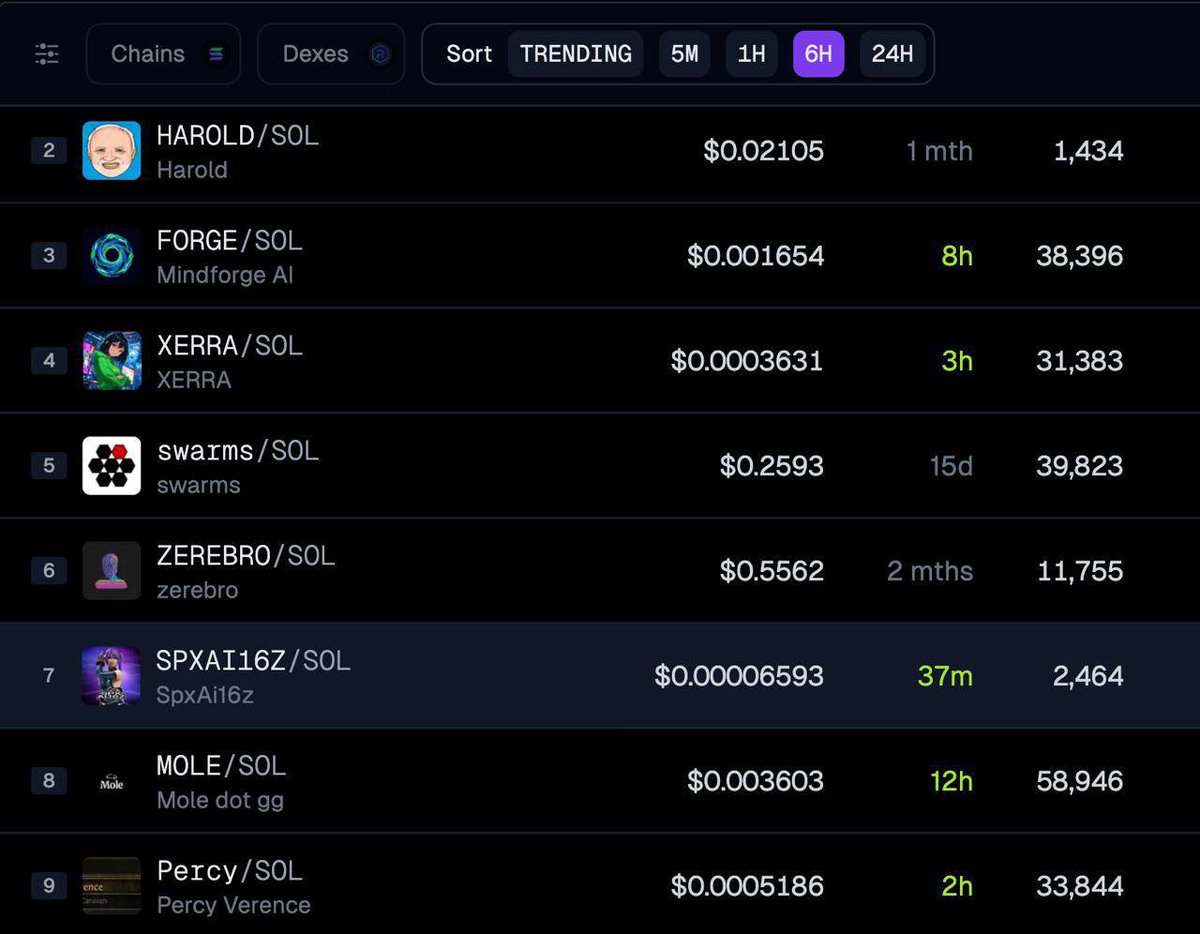
Task: Click rank badge number 3
Action: point(49,256)
